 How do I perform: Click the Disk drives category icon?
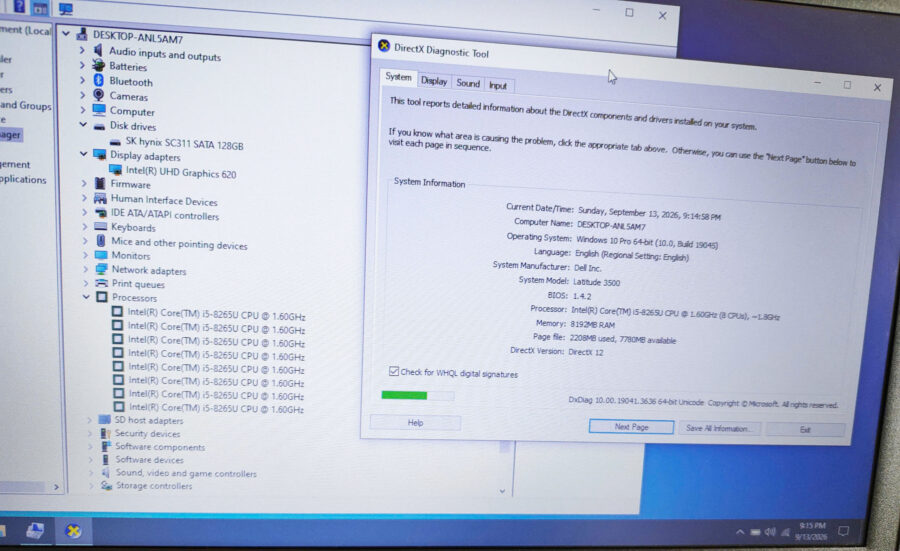pos(99,126)
